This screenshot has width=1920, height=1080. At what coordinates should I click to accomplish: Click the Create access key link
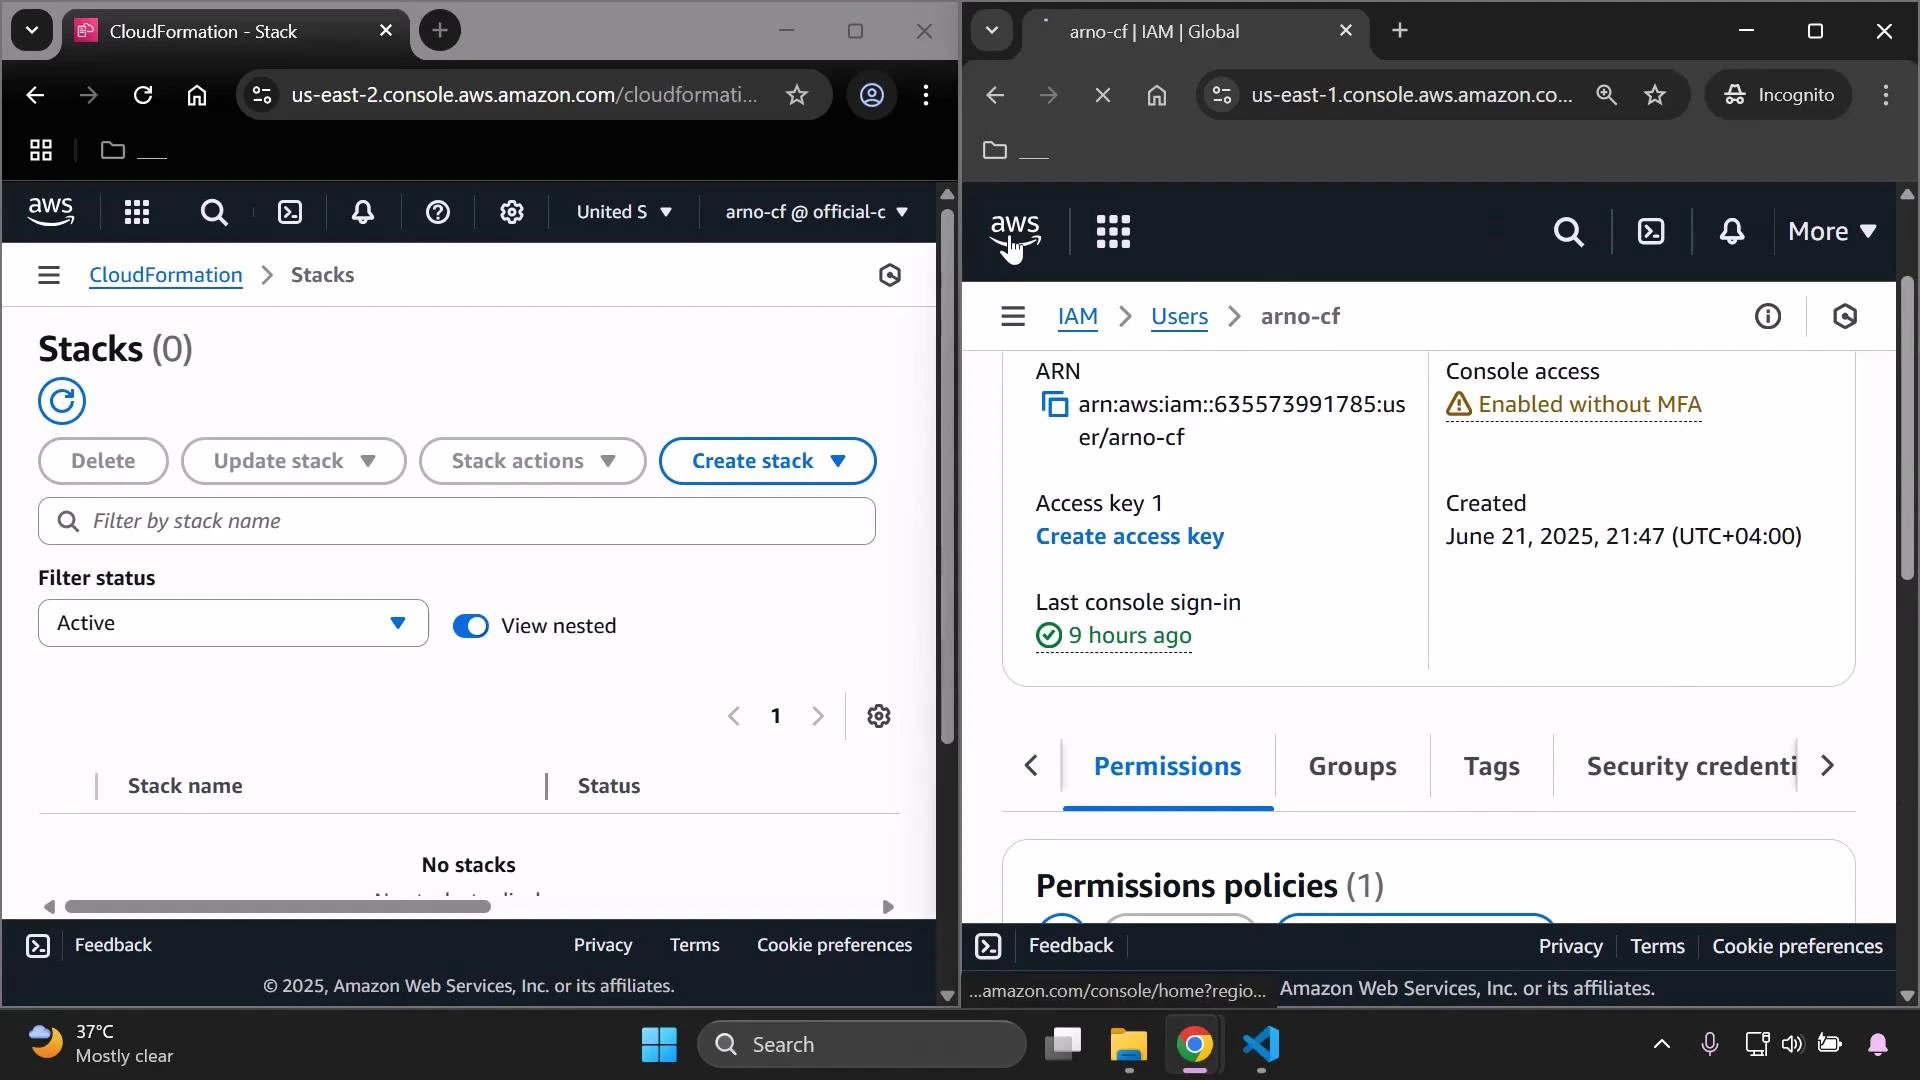[1129, 536]
